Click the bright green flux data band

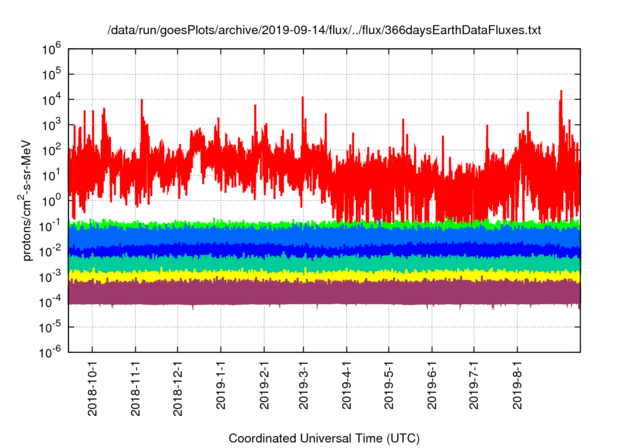(x=324, y=224)
